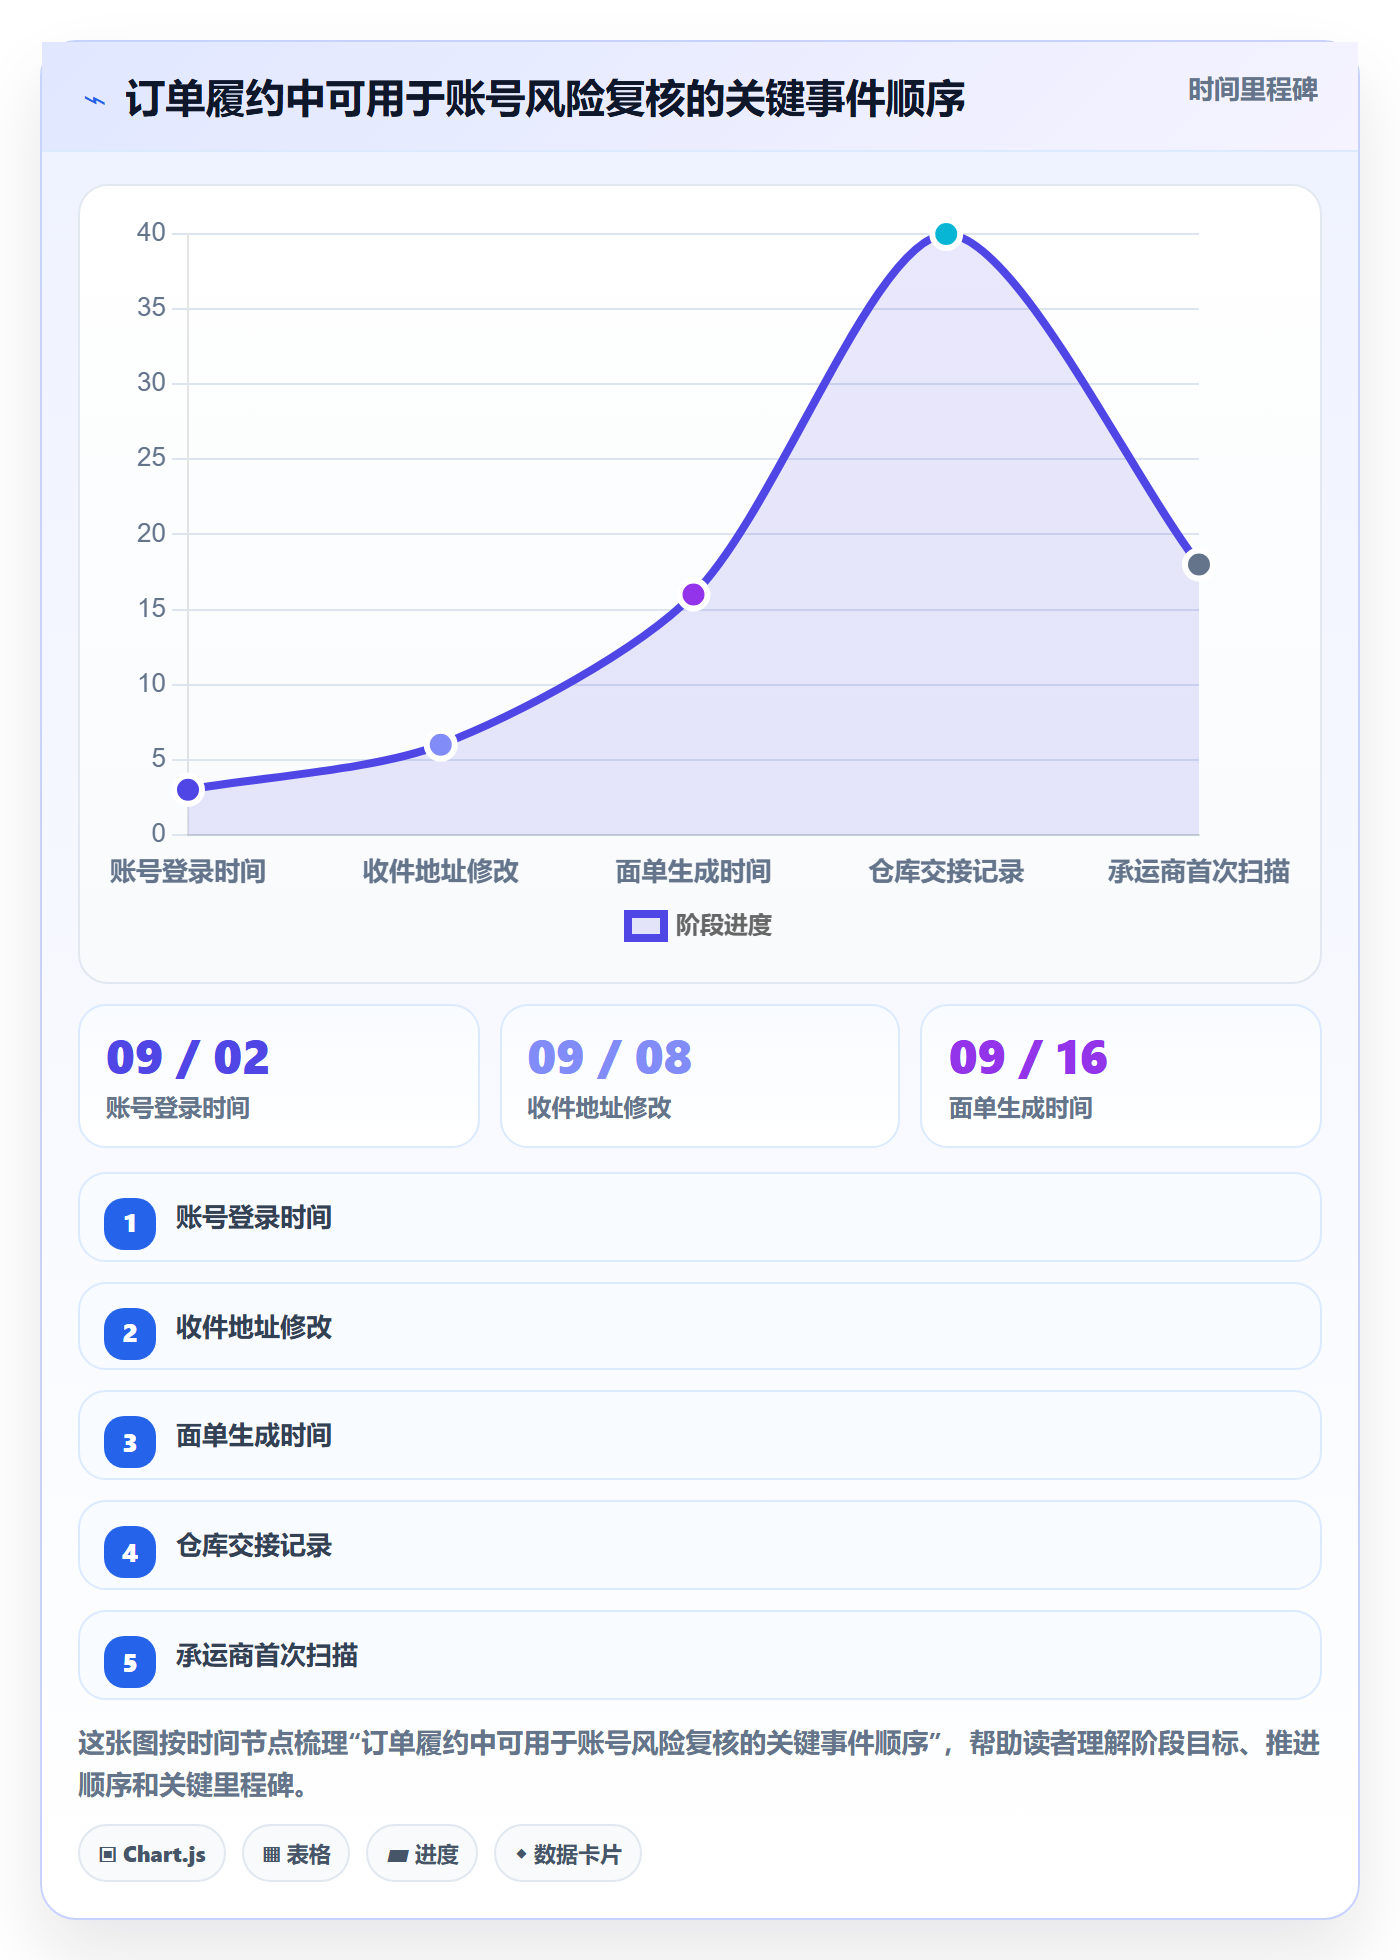This screenshot has width=1400, height=1960.
Task: Click the 账号登录时间 x-axis label
Action: point(188,872)
